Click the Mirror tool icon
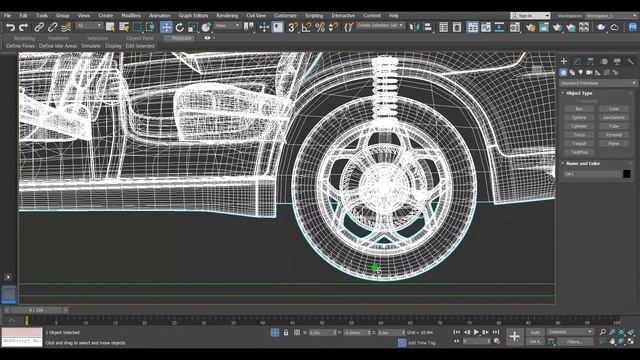The width and height of the screenshot is (640, 360). (415, 27)
